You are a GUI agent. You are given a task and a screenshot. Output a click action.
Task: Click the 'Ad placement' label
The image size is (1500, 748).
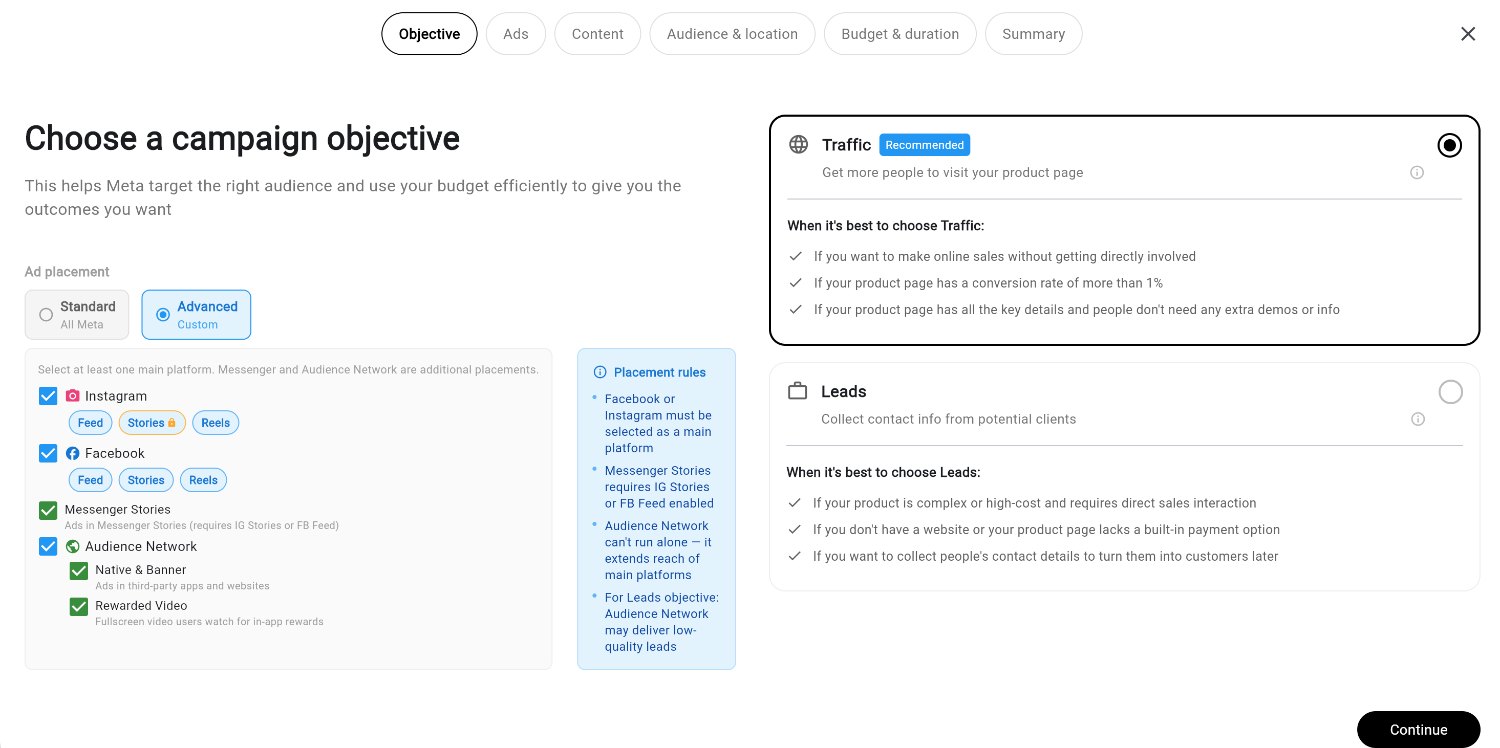click(x=67, y=272)
